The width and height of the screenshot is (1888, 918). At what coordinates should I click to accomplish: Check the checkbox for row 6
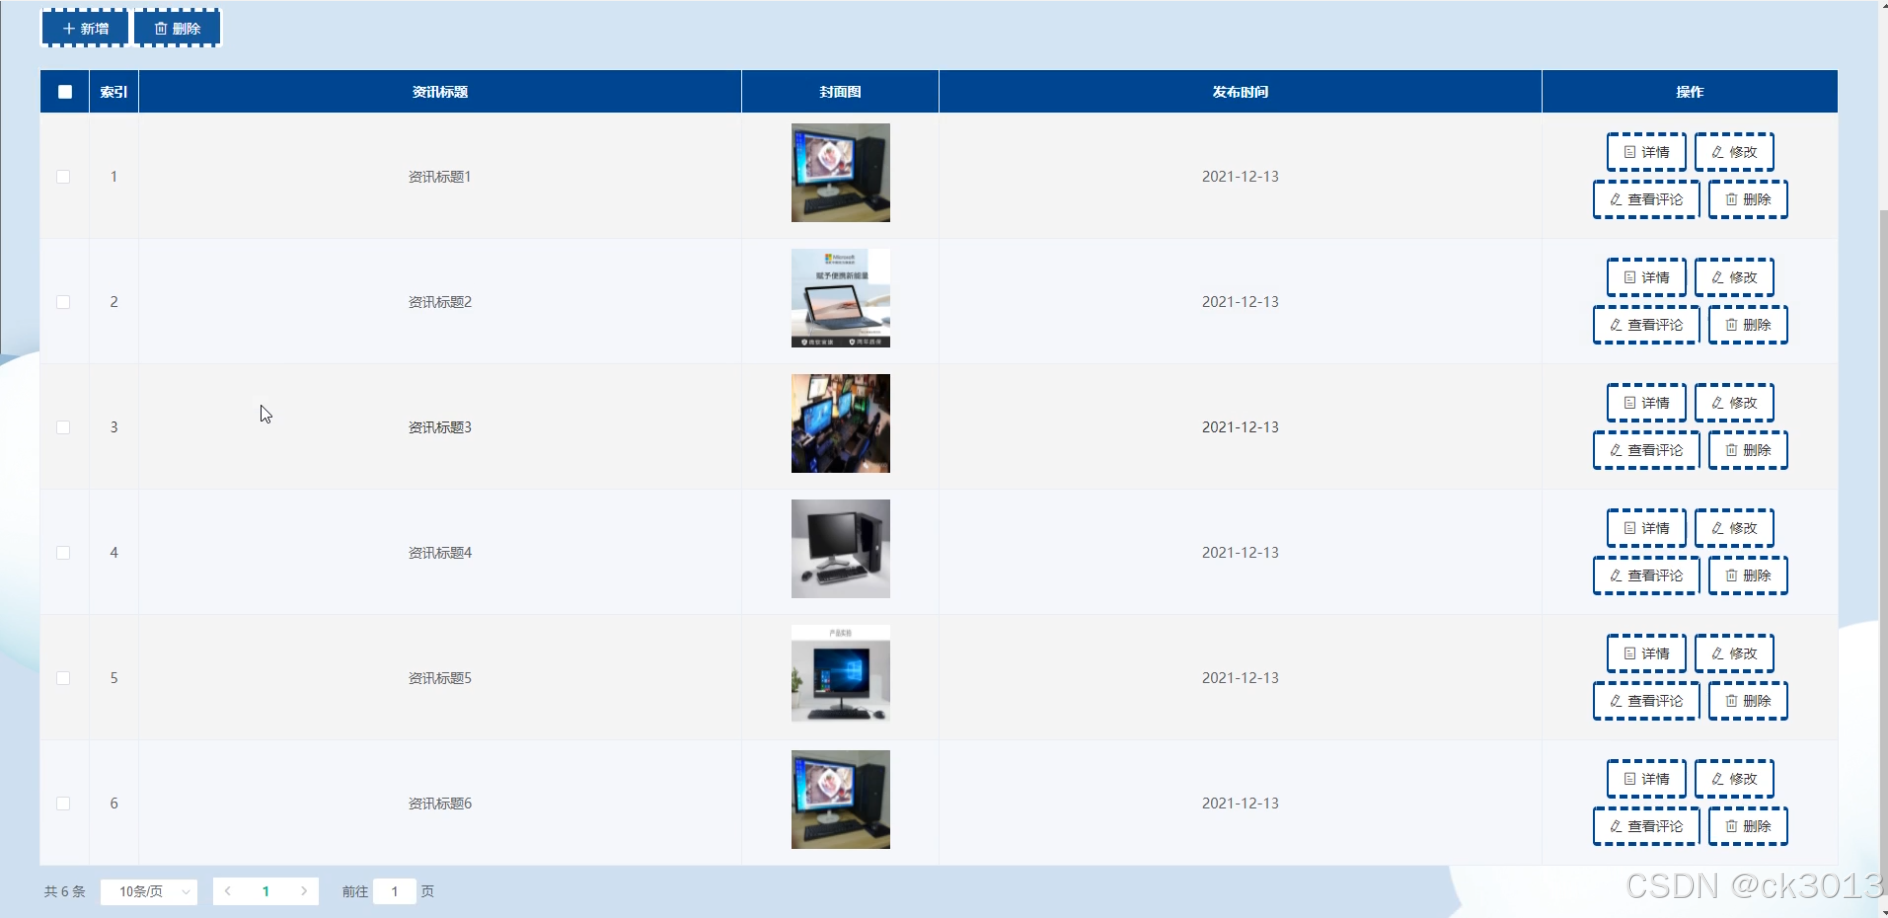[x=63, y=803]
